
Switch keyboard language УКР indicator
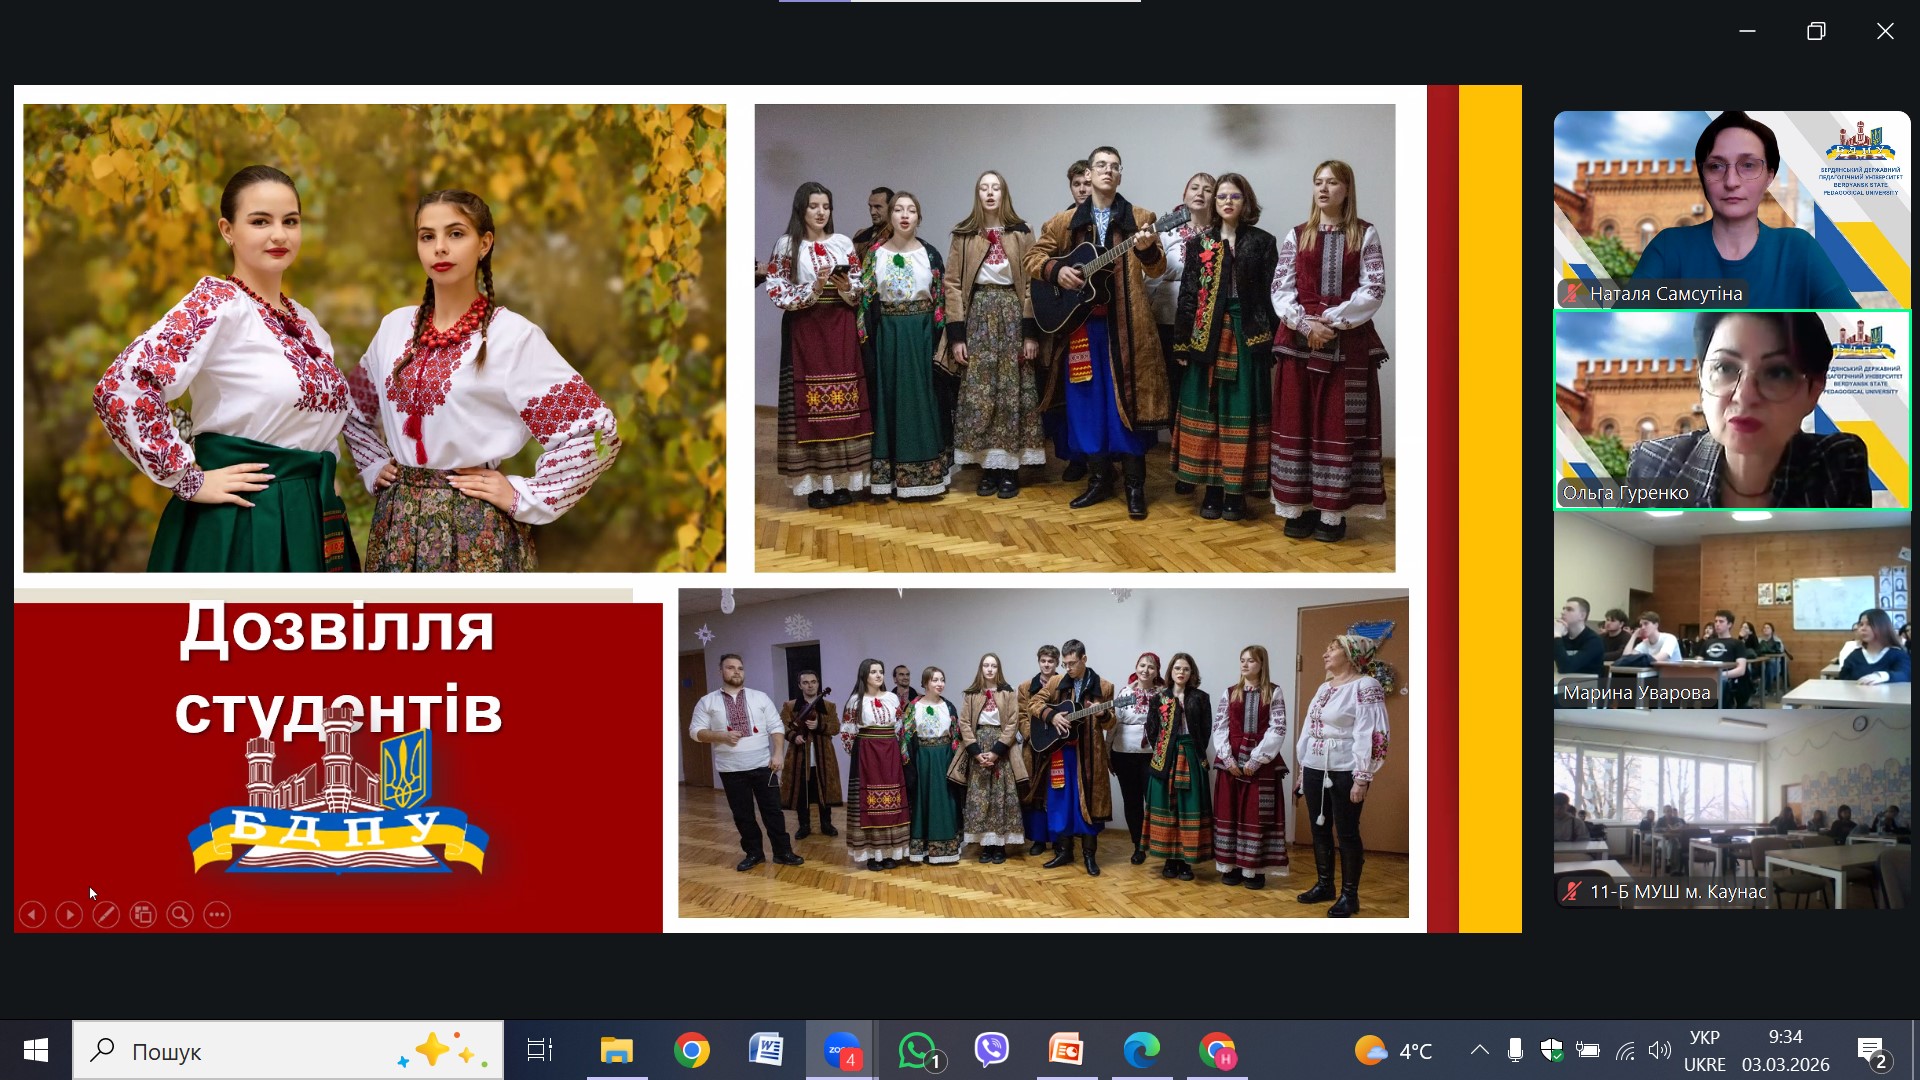click(x=1704, y=1051)
